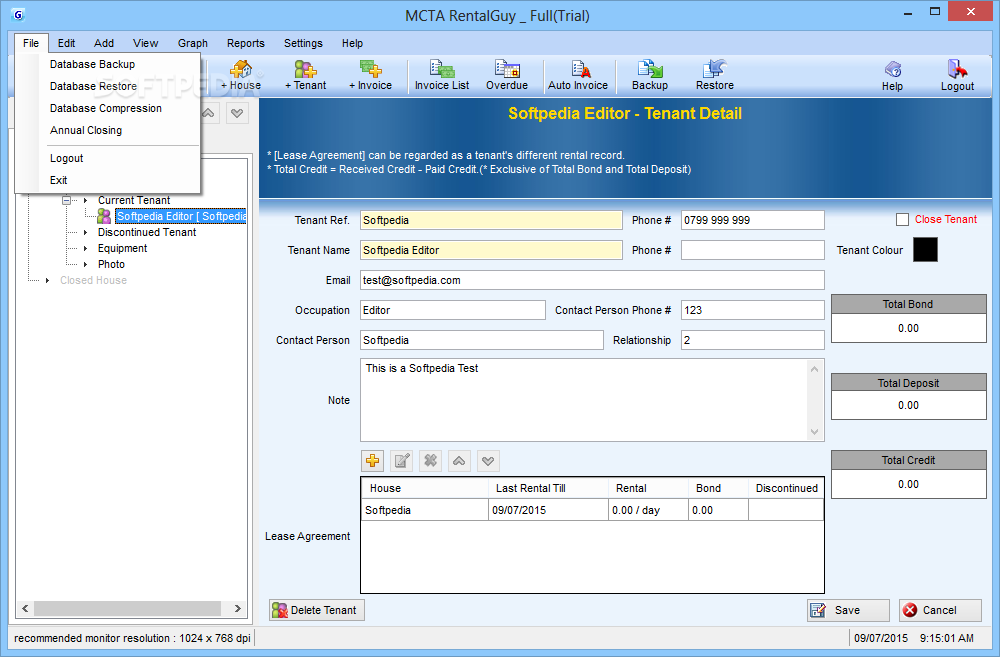Collapse the tree node above Current Tenant
The width and height of the screenshot is (1000, 657).
66,200
